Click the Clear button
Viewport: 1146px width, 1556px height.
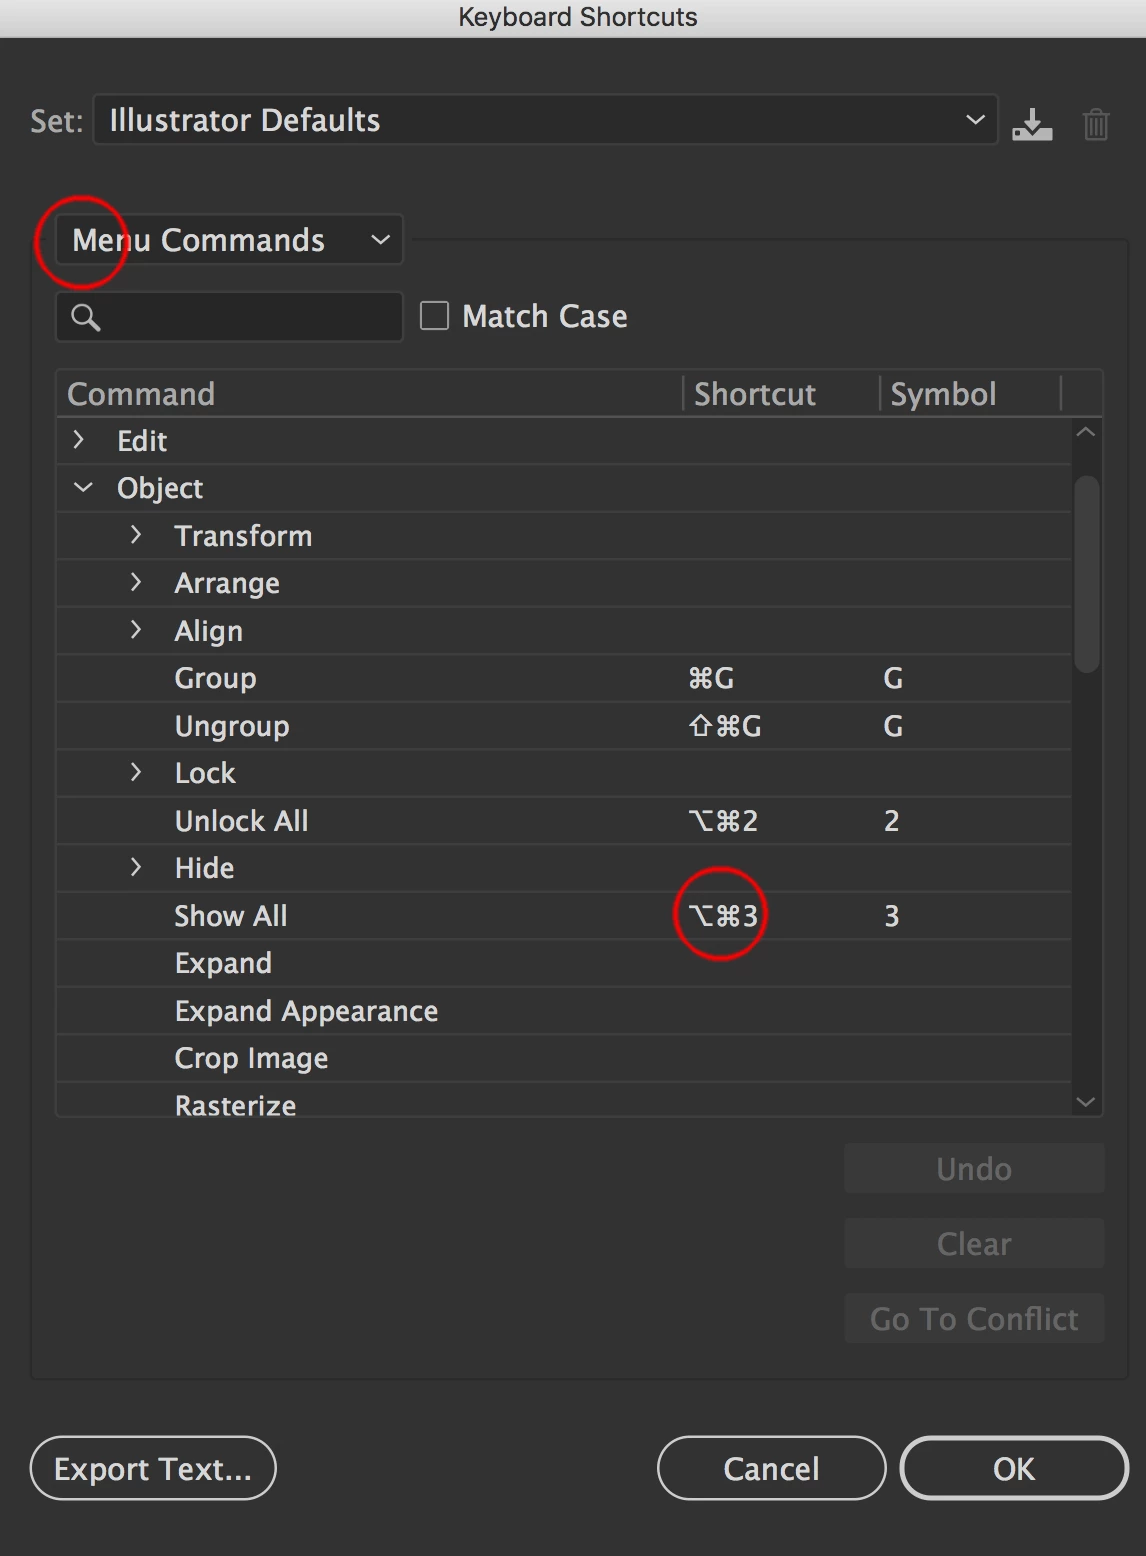click(x=974, y=1244)
